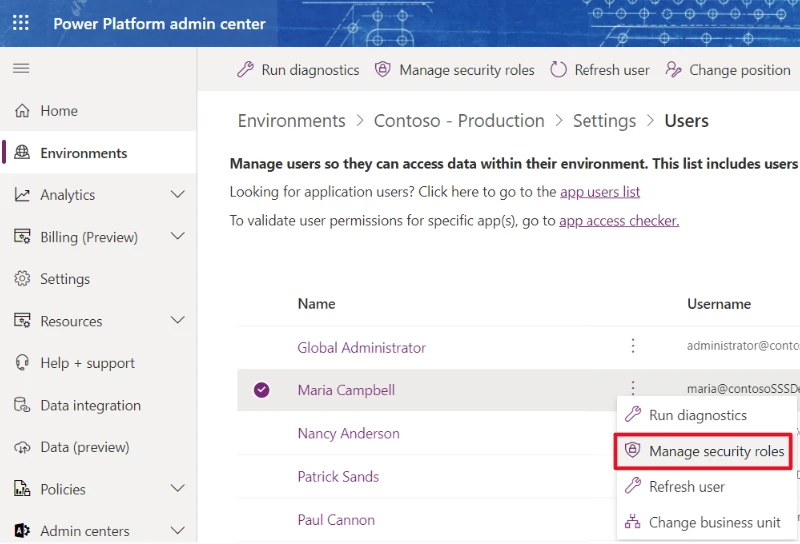
Task: Choose Run diagnostics from context menu
Action: coord(706,415)
